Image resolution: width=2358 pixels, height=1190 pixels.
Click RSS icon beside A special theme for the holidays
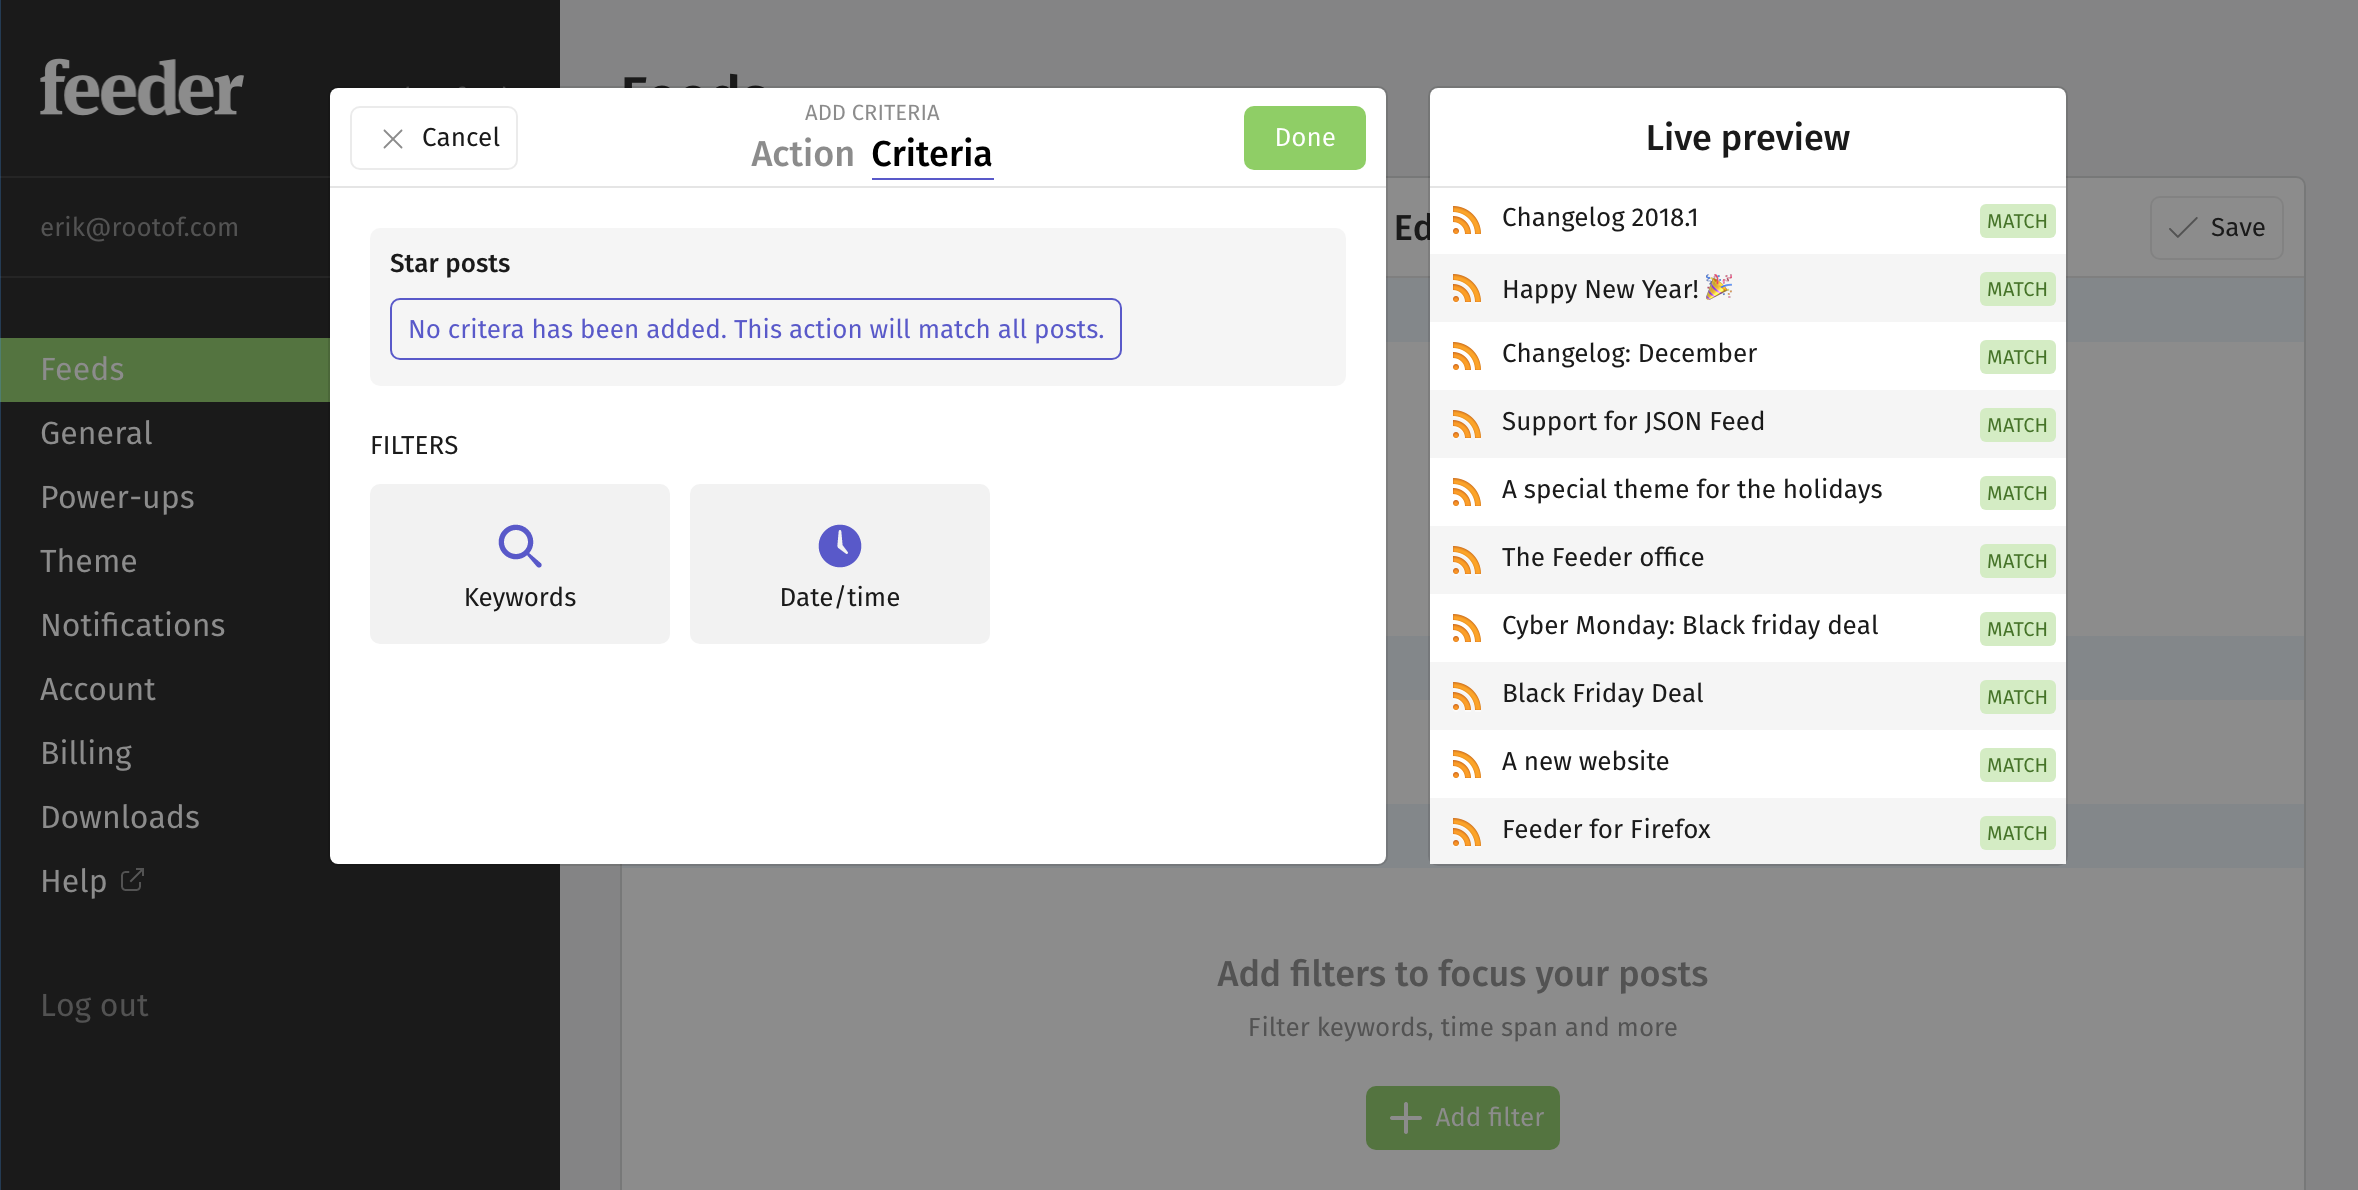1466,492
